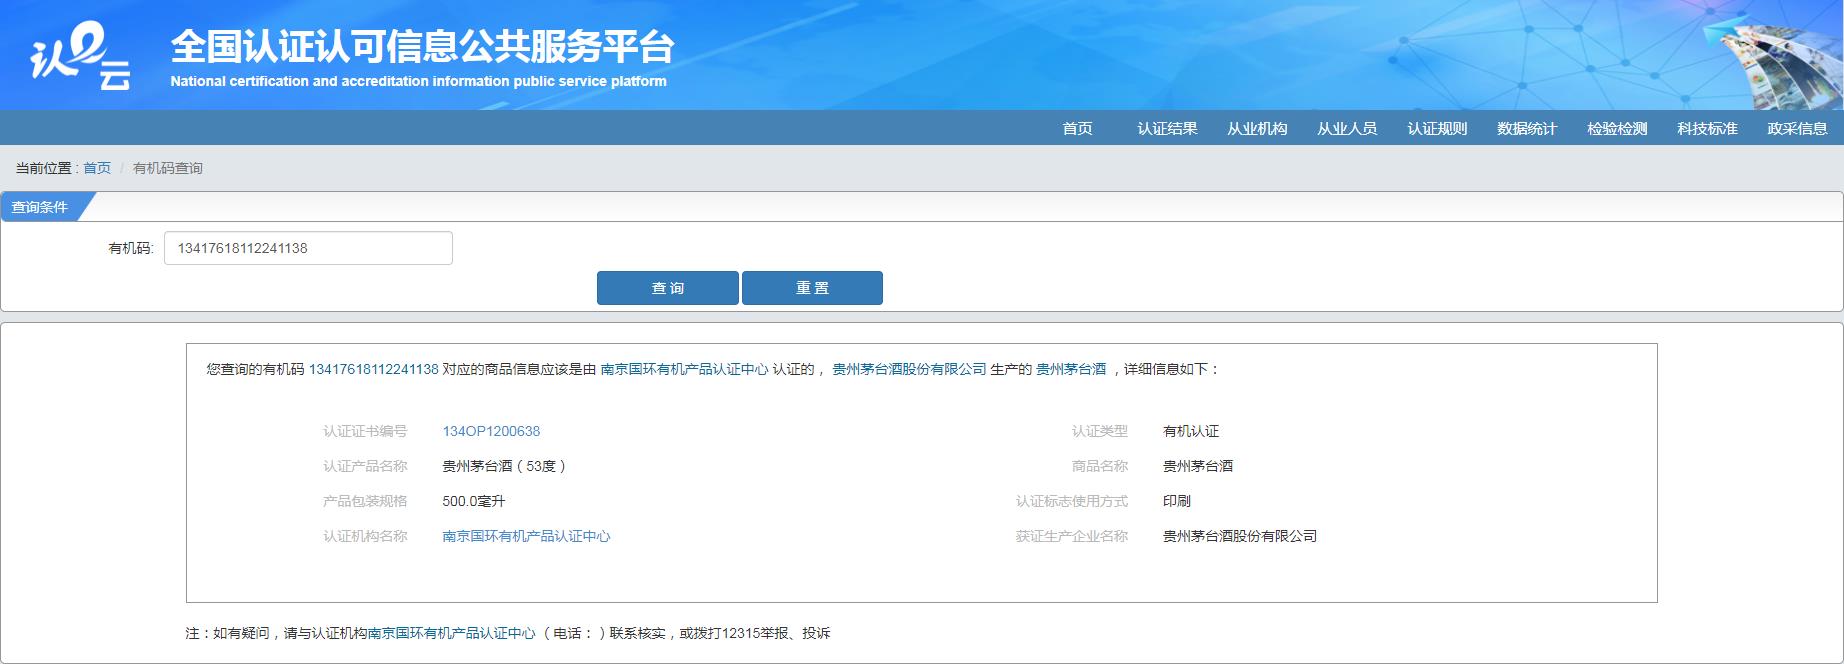The image size is (1844, 664).
Task: Click the 认证类型 label
Action: point(1100,431)
